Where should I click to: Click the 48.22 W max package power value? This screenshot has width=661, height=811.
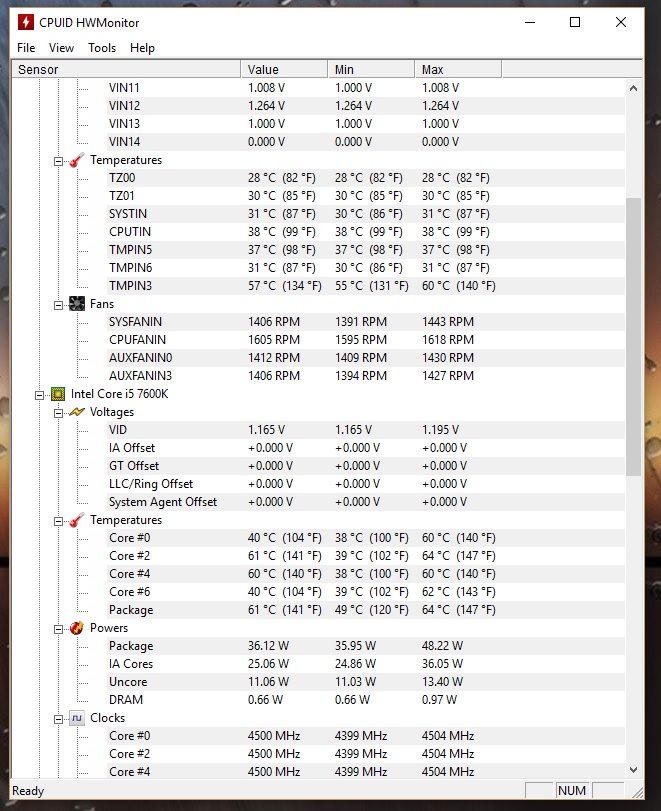click(x=442, y=646)
